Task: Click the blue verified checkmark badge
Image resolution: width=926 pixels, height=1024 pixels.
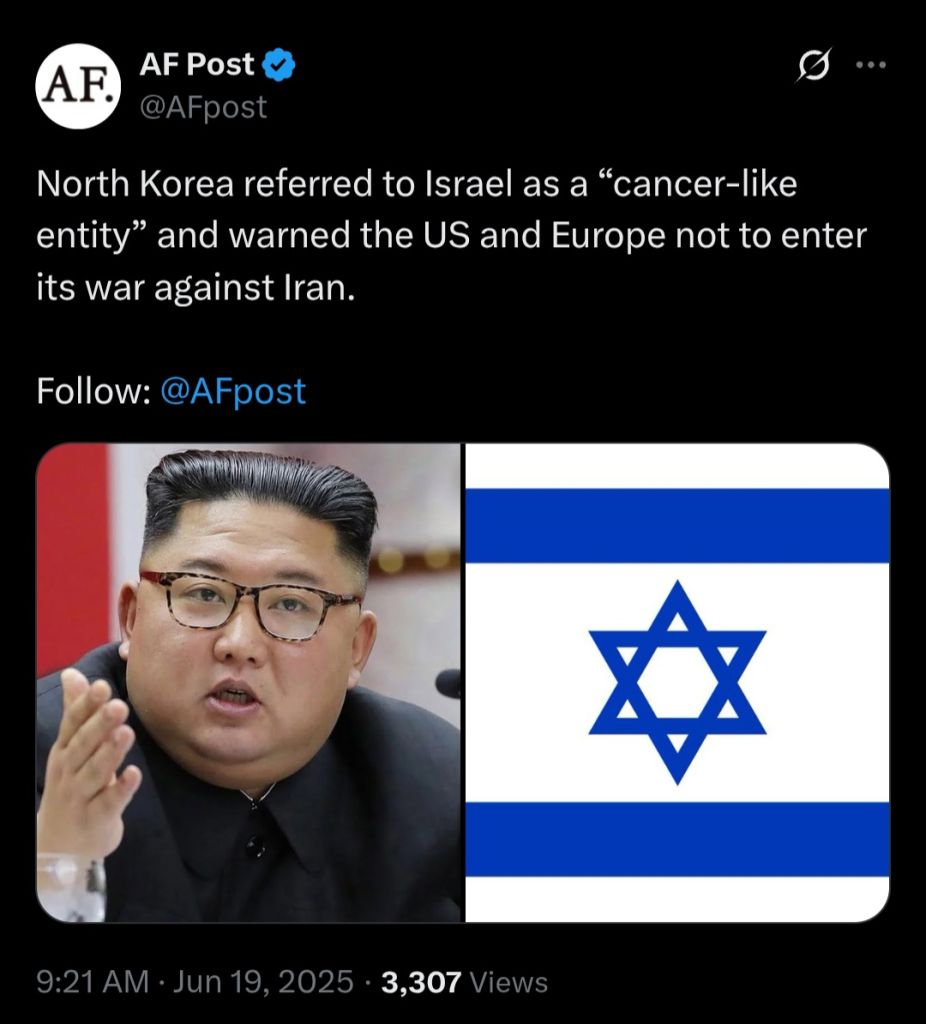Action: tap(279, 65)
